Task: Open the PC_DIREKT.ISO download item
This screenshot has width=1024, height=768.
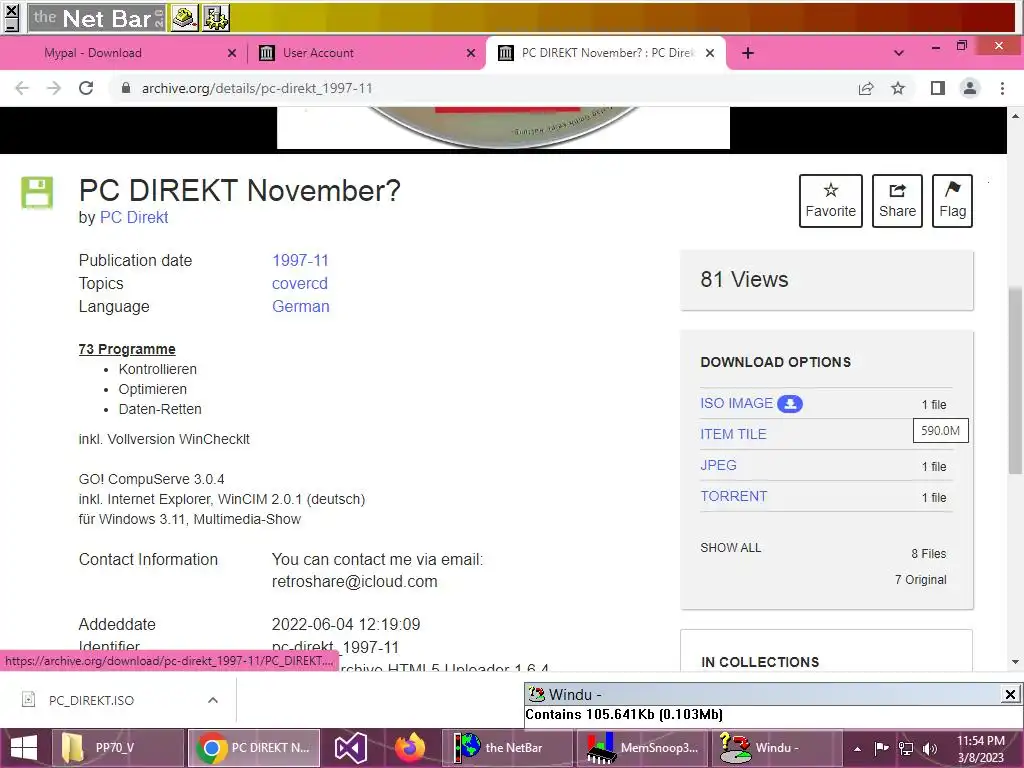Action: pos(91,701)
